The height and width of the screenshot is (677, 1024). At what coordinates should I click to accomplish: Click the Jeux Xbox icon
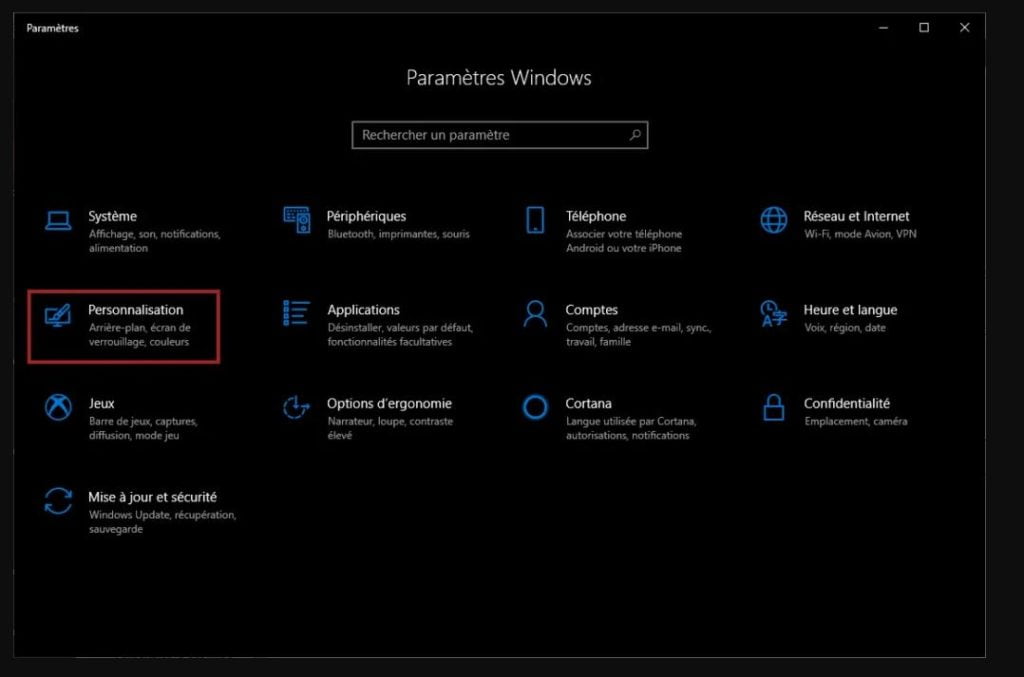tap(58, 407)
